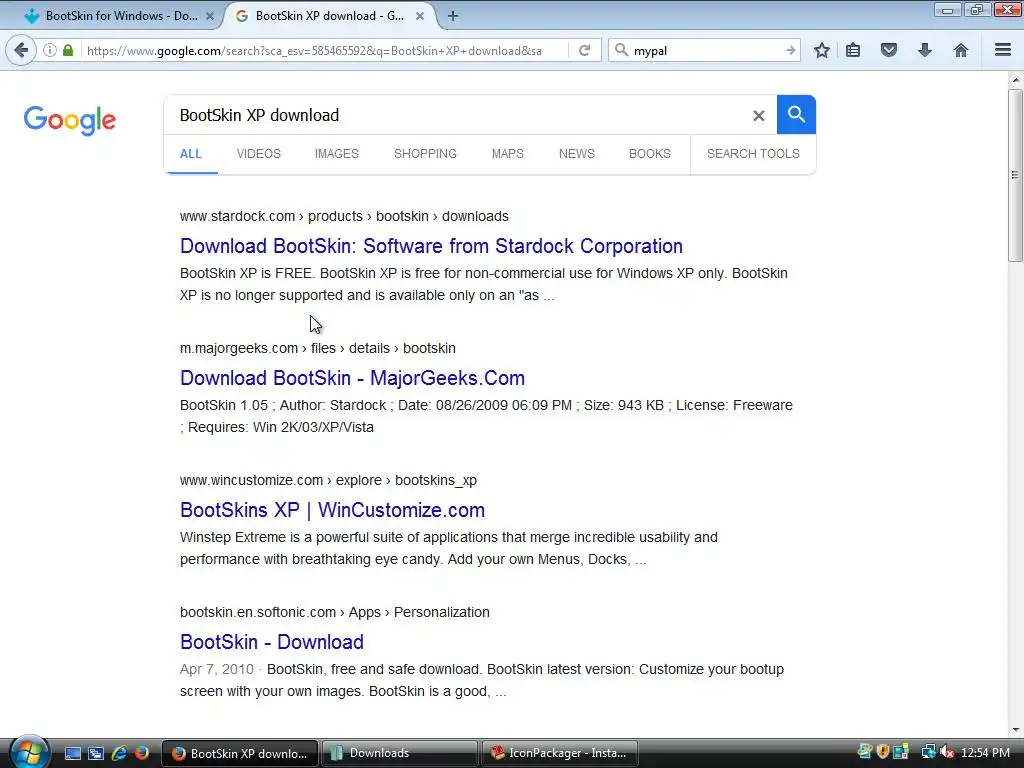Click the Google logo
Viewport: 1024px width, 768px height.
click(x=70, y=120)
